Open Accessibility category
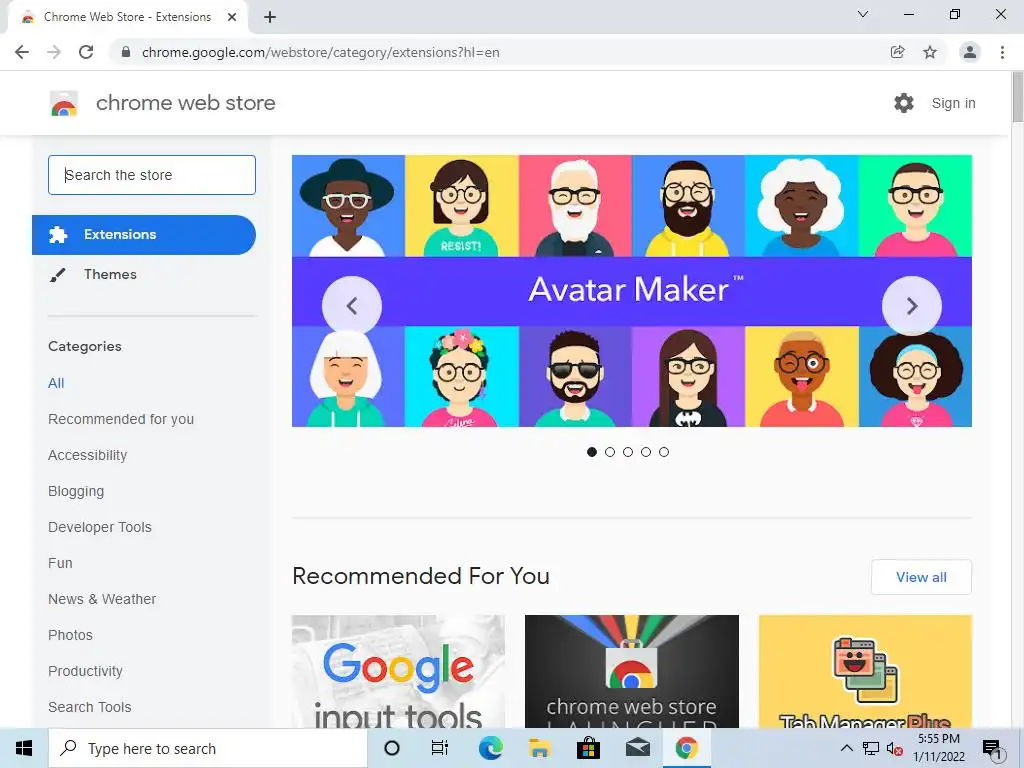The image size is (1024, 768). click(88, 455)
